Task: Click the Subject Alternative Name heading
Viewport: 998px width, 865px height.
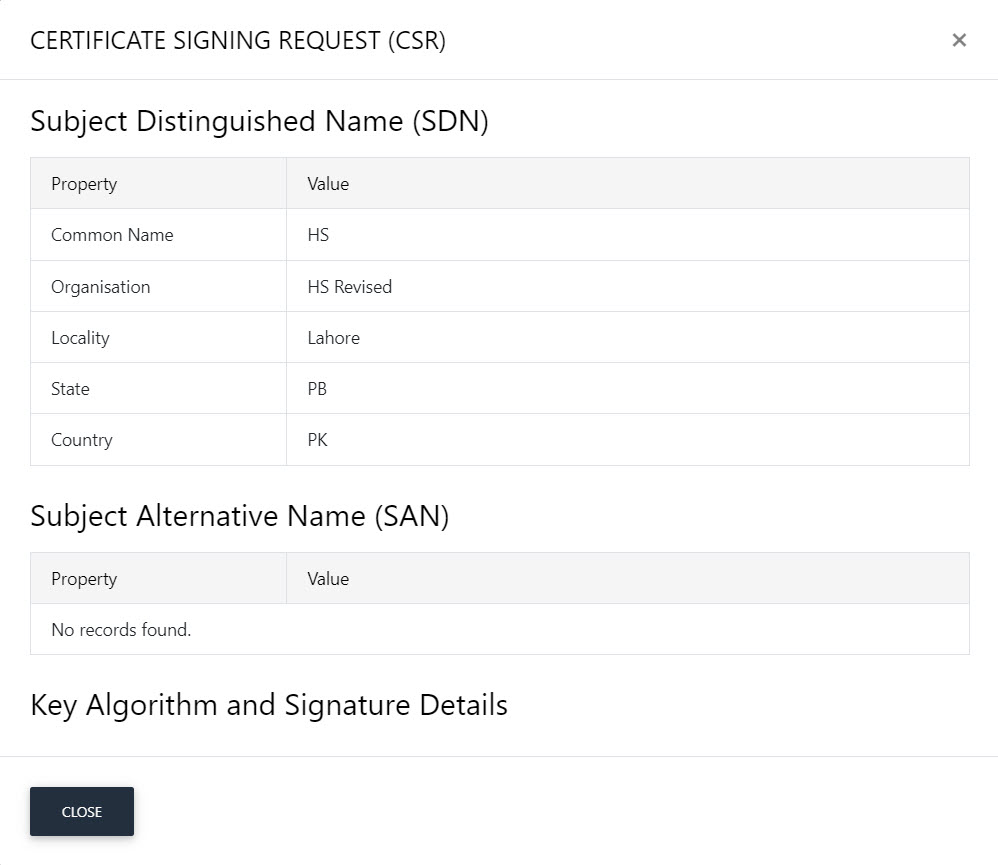Action: point(239,516)
